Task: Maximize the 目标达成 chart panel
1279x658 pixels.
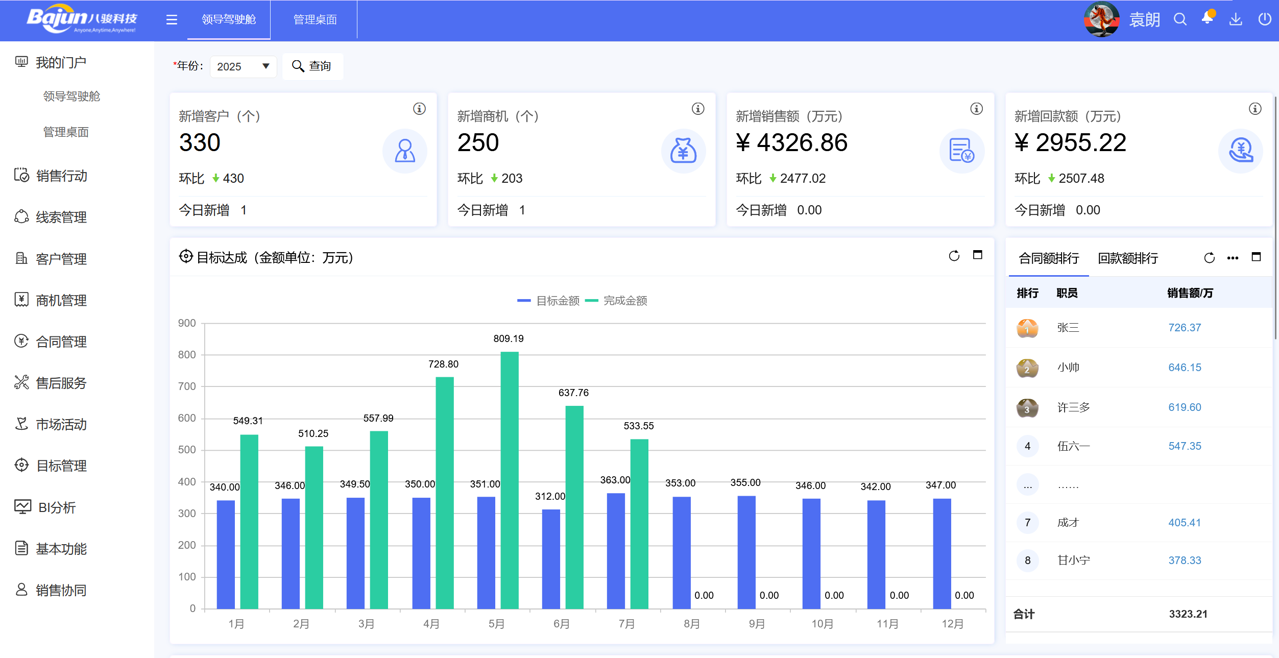Action: pos(978,256)
